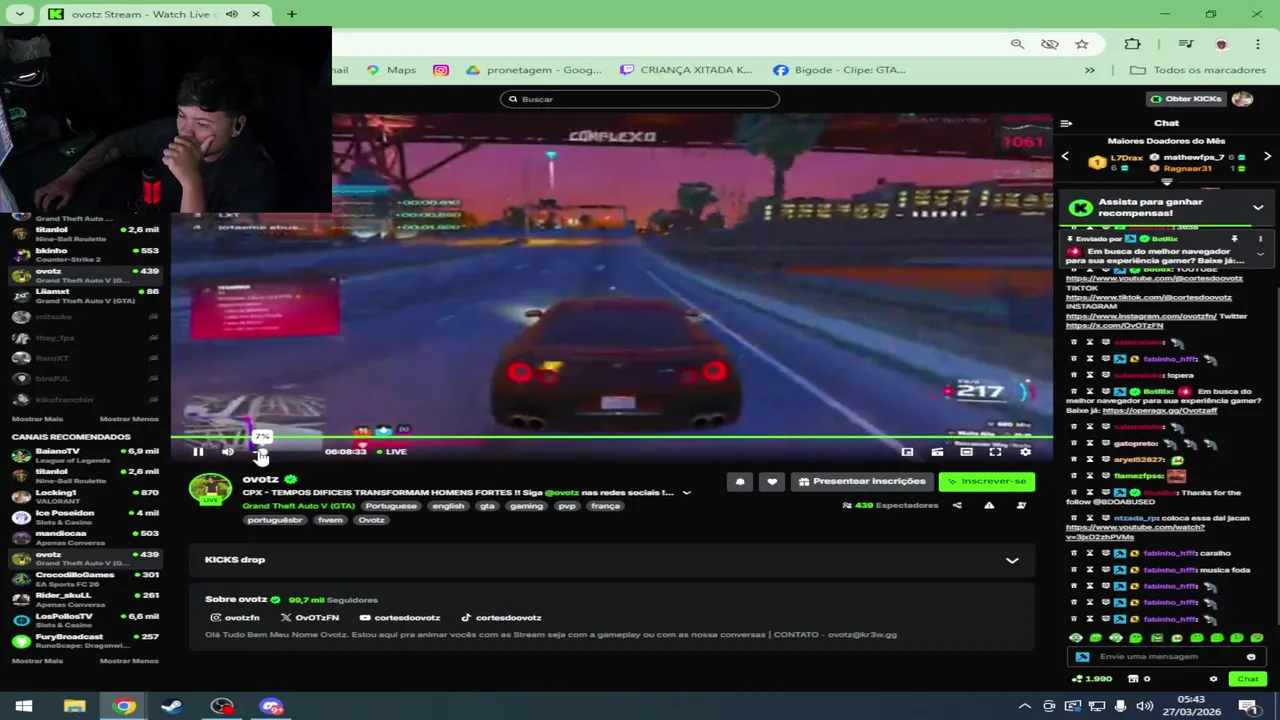Viewport: 1280px width, 720px height.
Task: Expand the KICKS drop section
Action: click(x=1012, y=560)
